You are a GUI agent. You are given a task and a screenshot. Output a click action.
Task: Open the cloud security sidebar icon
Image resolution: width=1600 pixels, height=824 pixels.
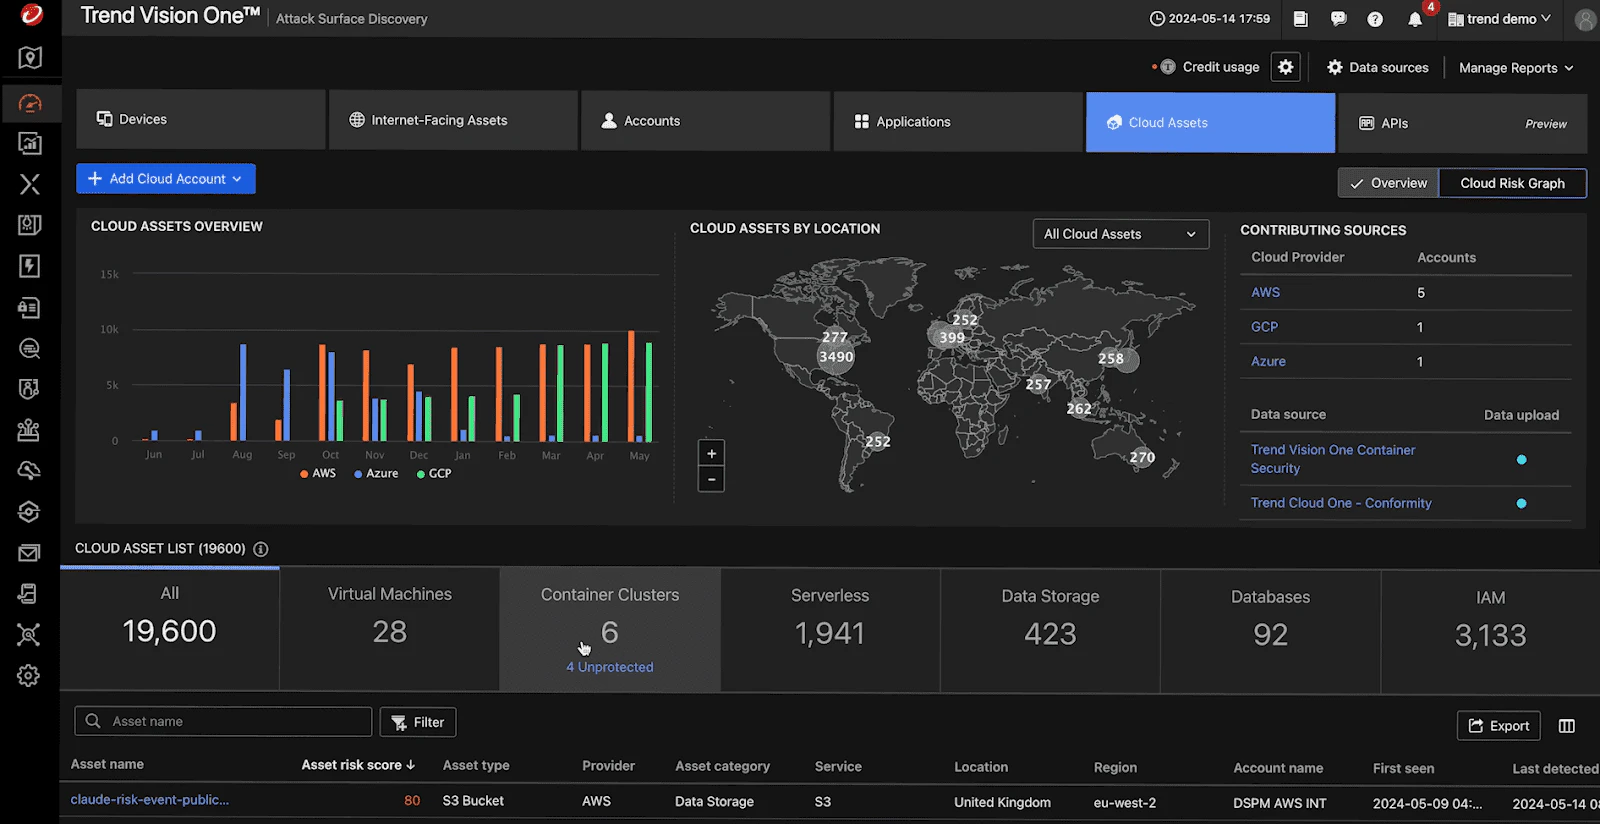(30, 470)
